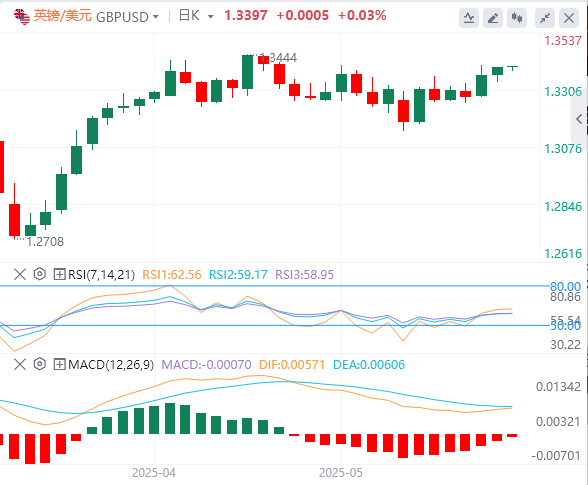
Task: Click the 0.00321 MACD axis label
Action: point(558,422)
